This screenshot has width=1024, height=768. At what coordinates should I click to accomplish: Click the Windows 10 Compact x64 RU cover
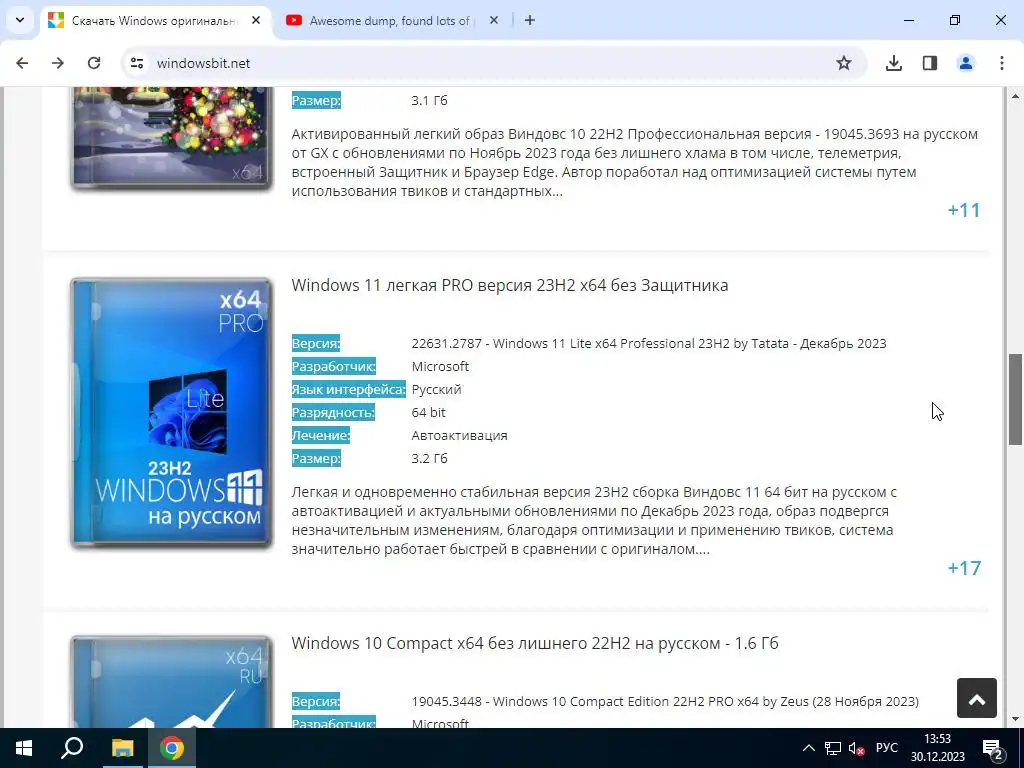(x=172, y=681)
